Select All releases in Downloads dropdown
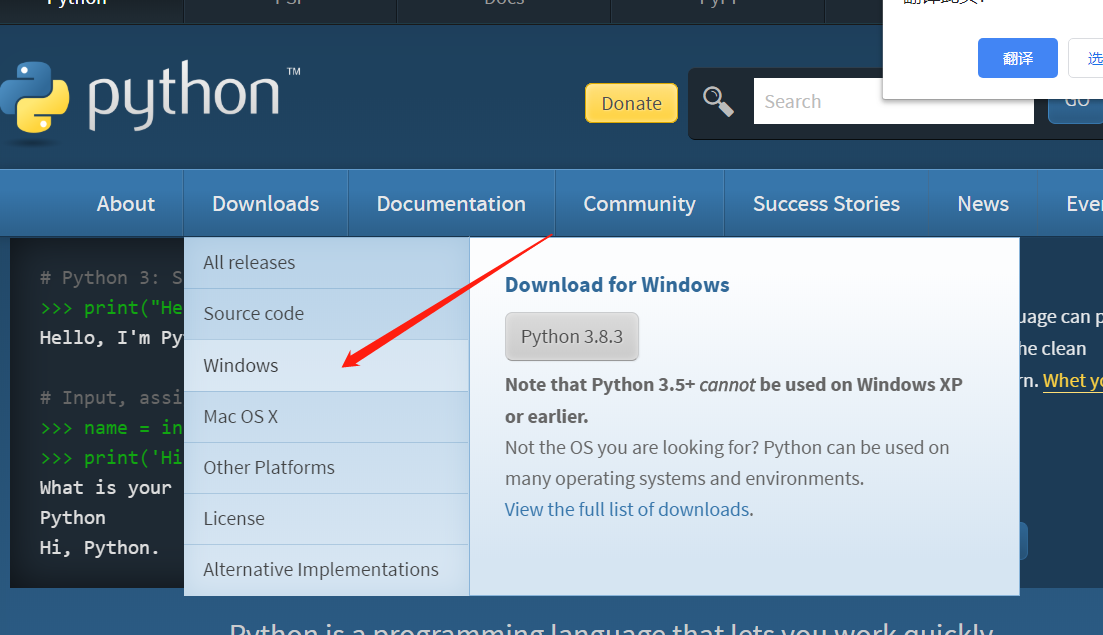 326,262
